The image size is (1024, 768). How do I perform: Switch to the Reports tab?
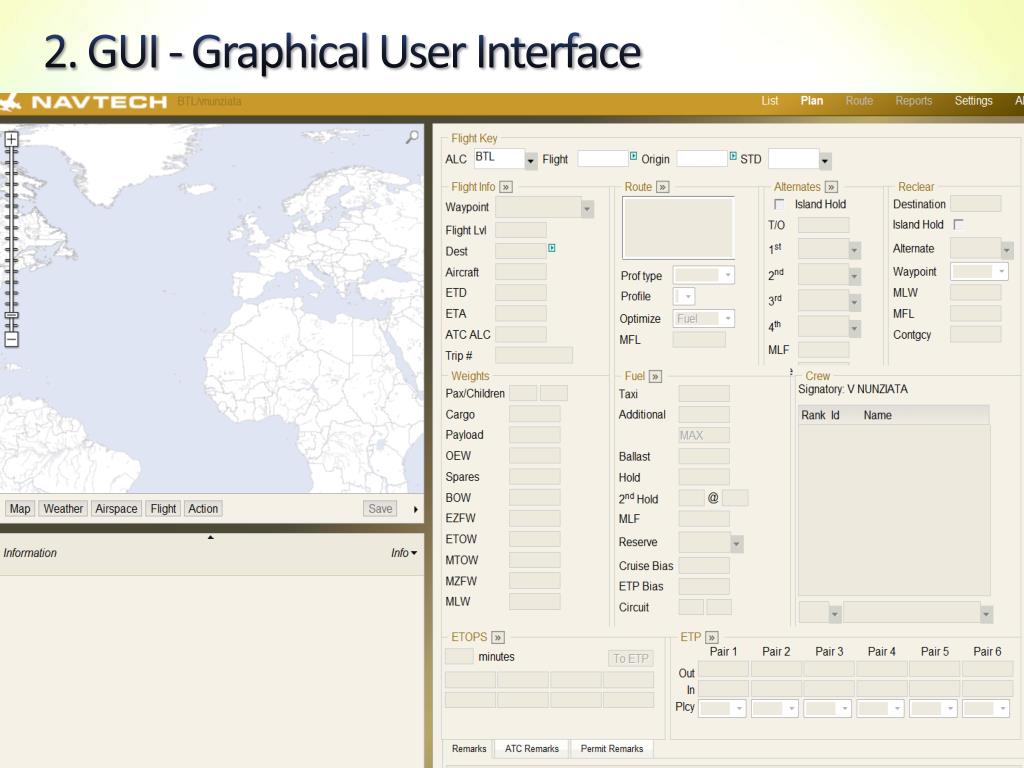tap(914, 101)
